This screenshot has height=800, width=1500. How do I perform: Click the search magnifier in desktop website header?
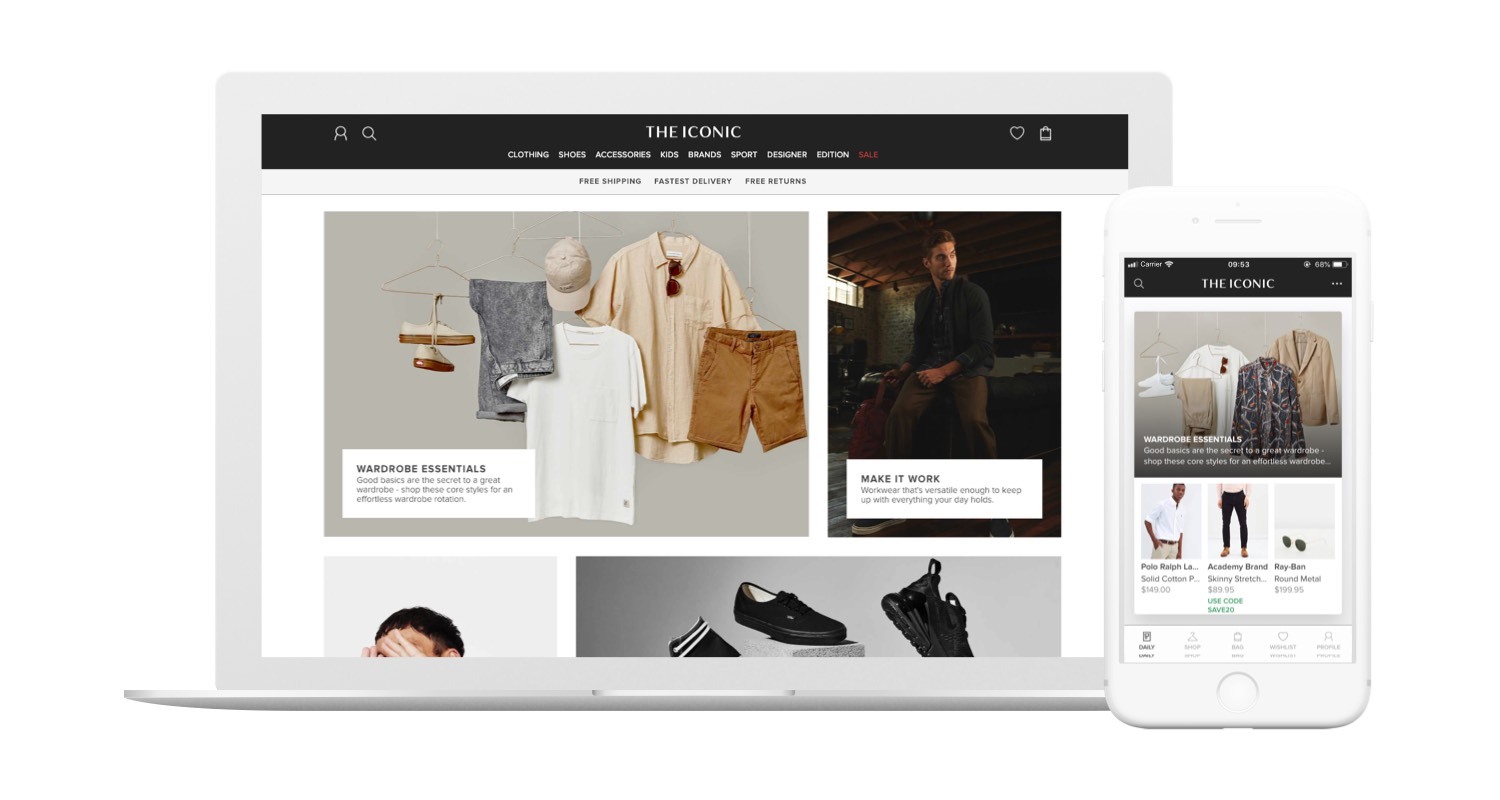click(369, 133)
